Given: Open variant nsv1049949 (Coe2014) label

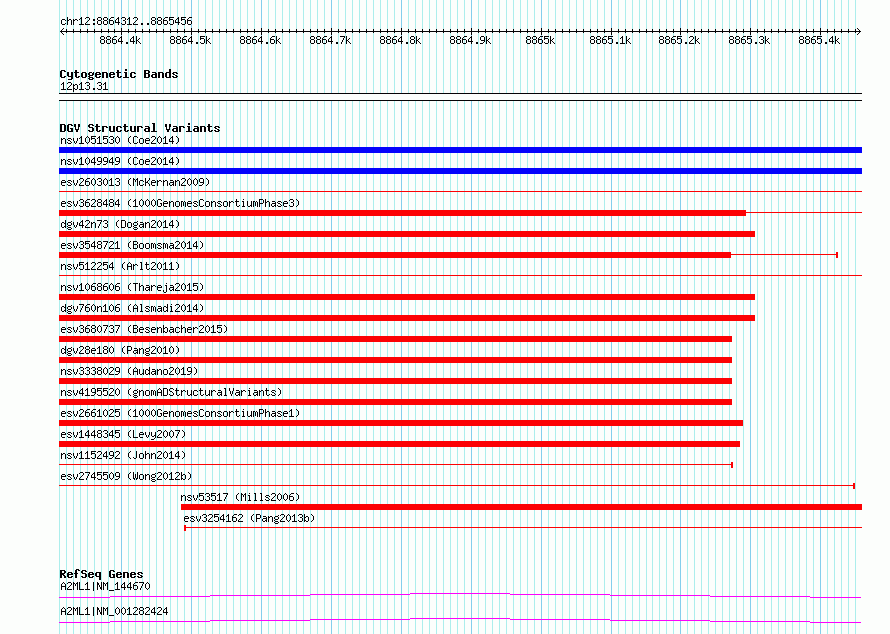Looking at the screenshot, I should coord(120,161).
